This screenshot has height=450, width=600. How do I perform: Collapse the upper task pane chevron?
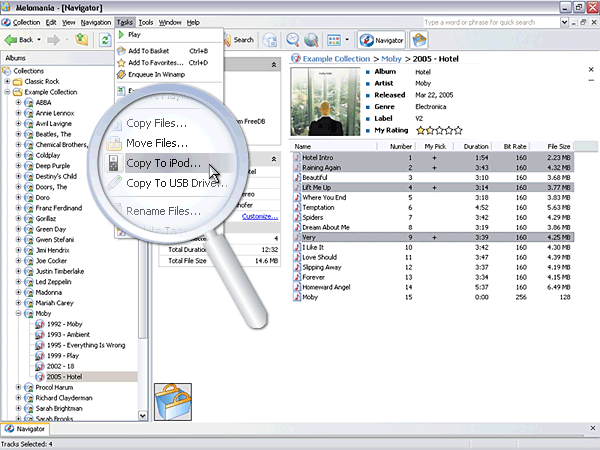pyautogui.click(x=274, y=65)
